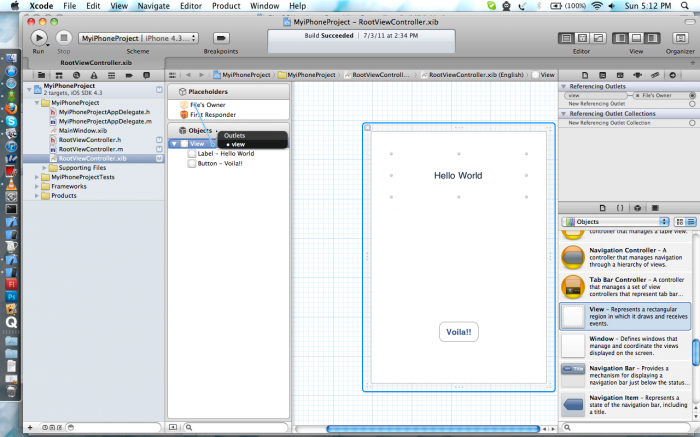Open the Navigate menu
Viewport: 700px width, 437px height.
coord(154,6)
